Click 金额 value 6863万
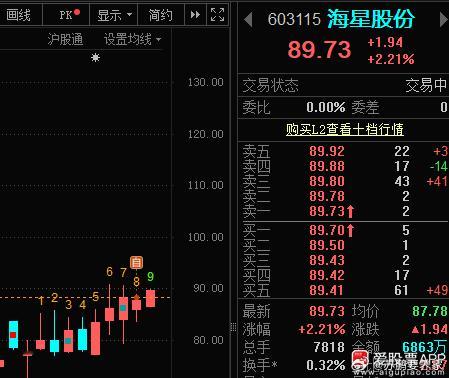This screenshot has width=449, height=378. [424, 347]
